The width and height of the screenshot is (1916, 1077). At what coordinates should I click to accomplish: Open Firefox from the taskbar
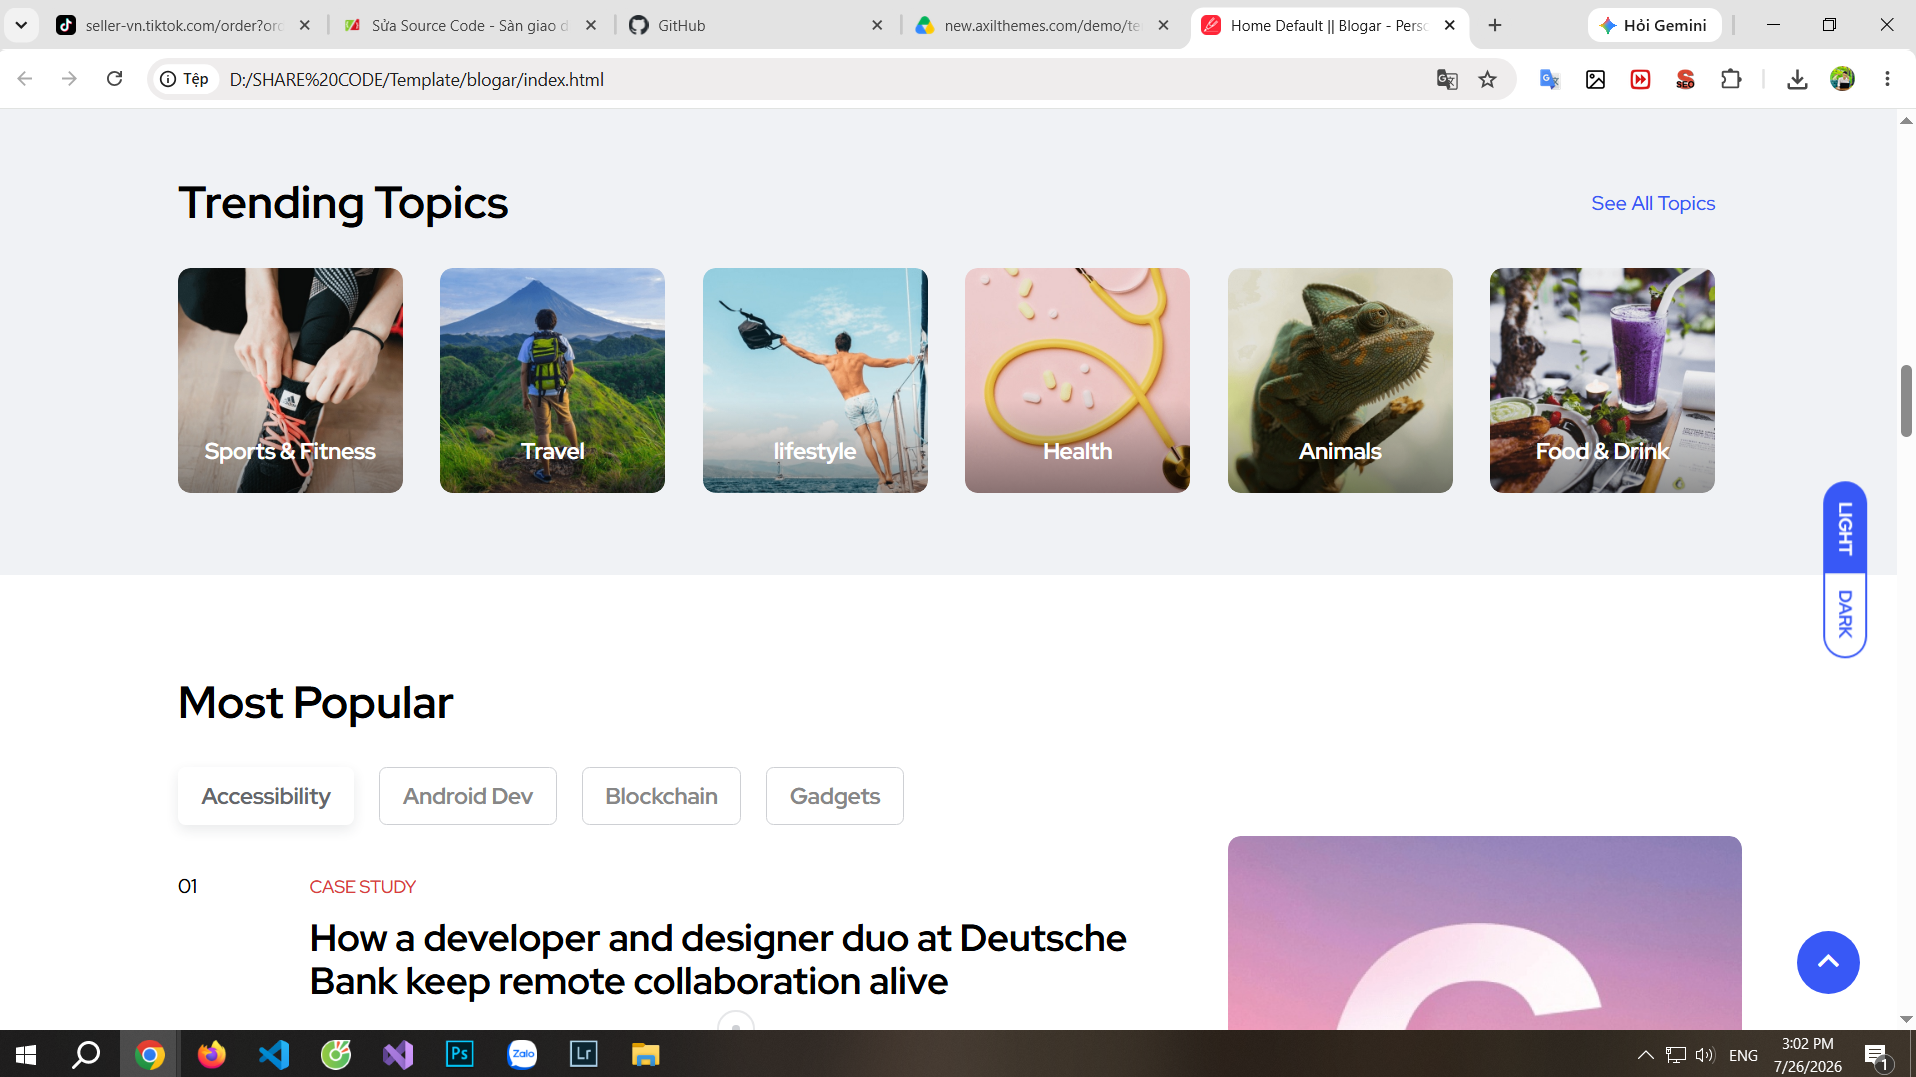211,1054
